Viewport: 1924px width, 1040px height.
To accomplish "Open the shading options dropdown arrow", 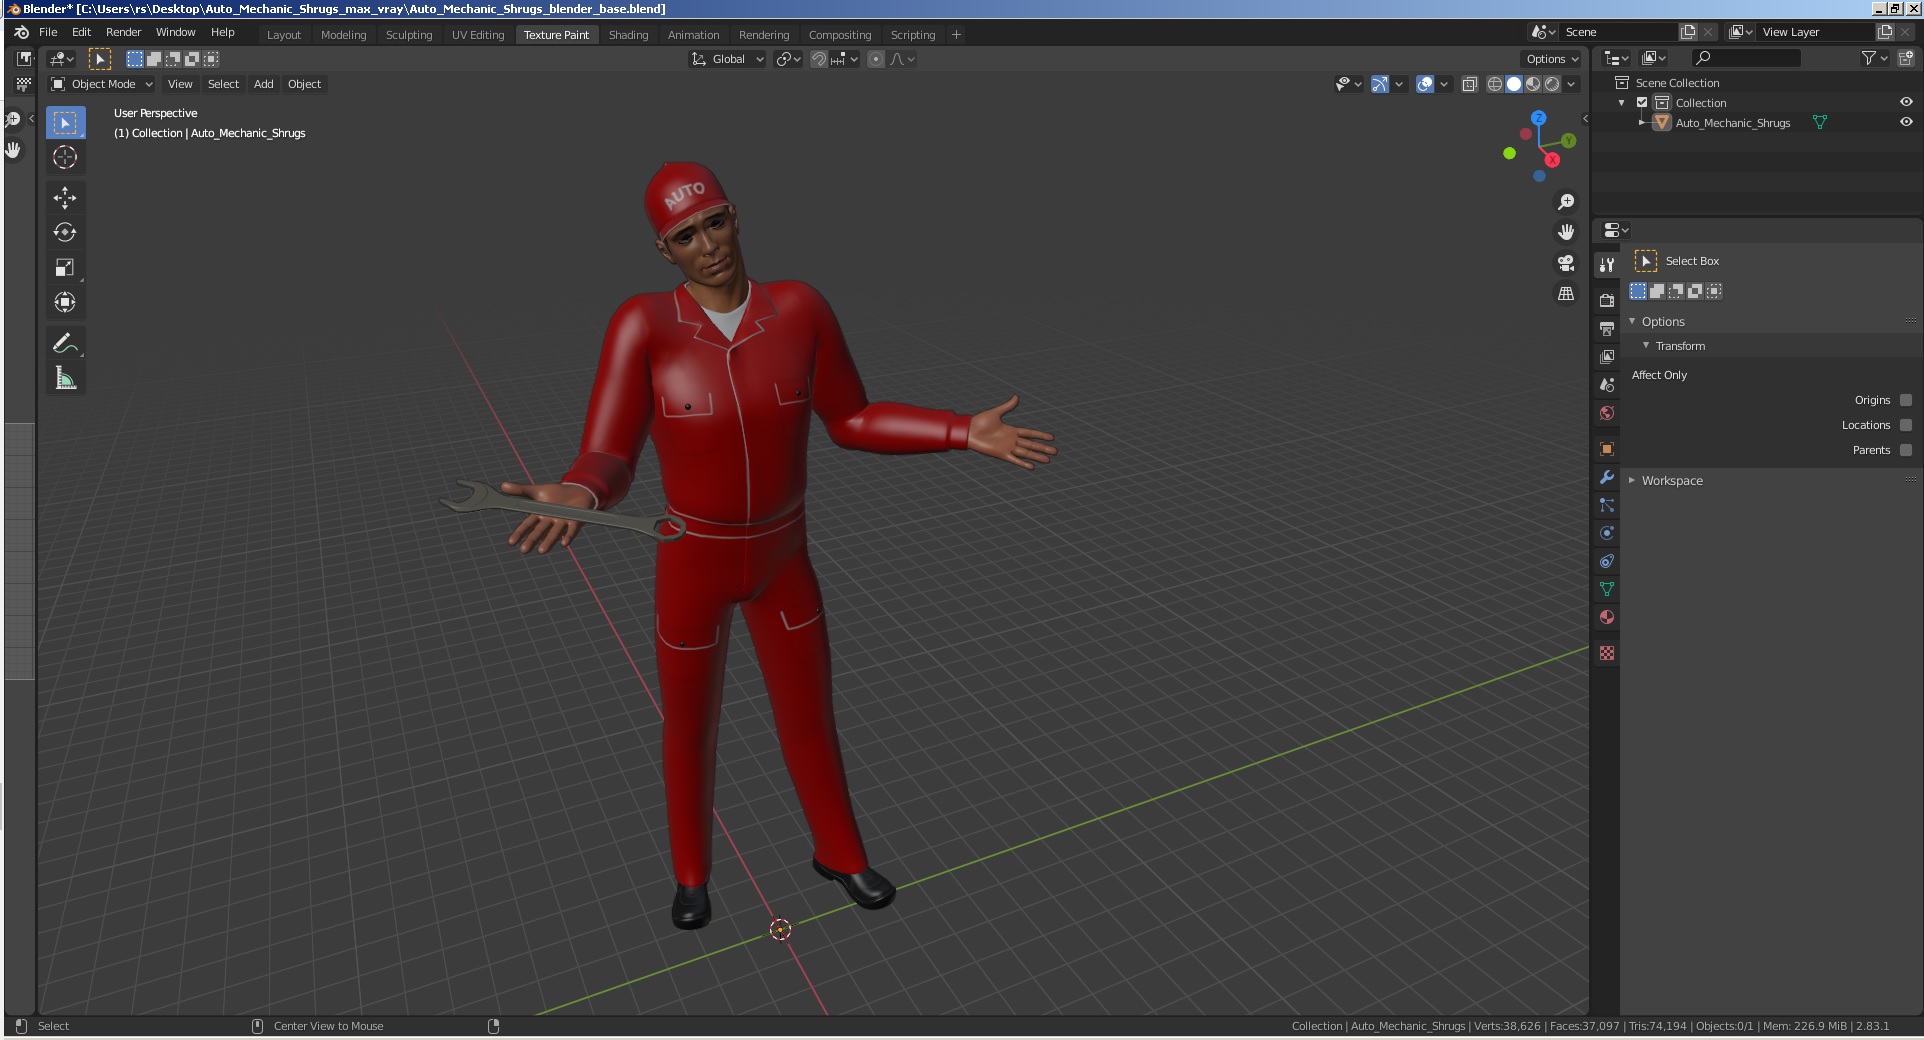I will (1572, 85).
